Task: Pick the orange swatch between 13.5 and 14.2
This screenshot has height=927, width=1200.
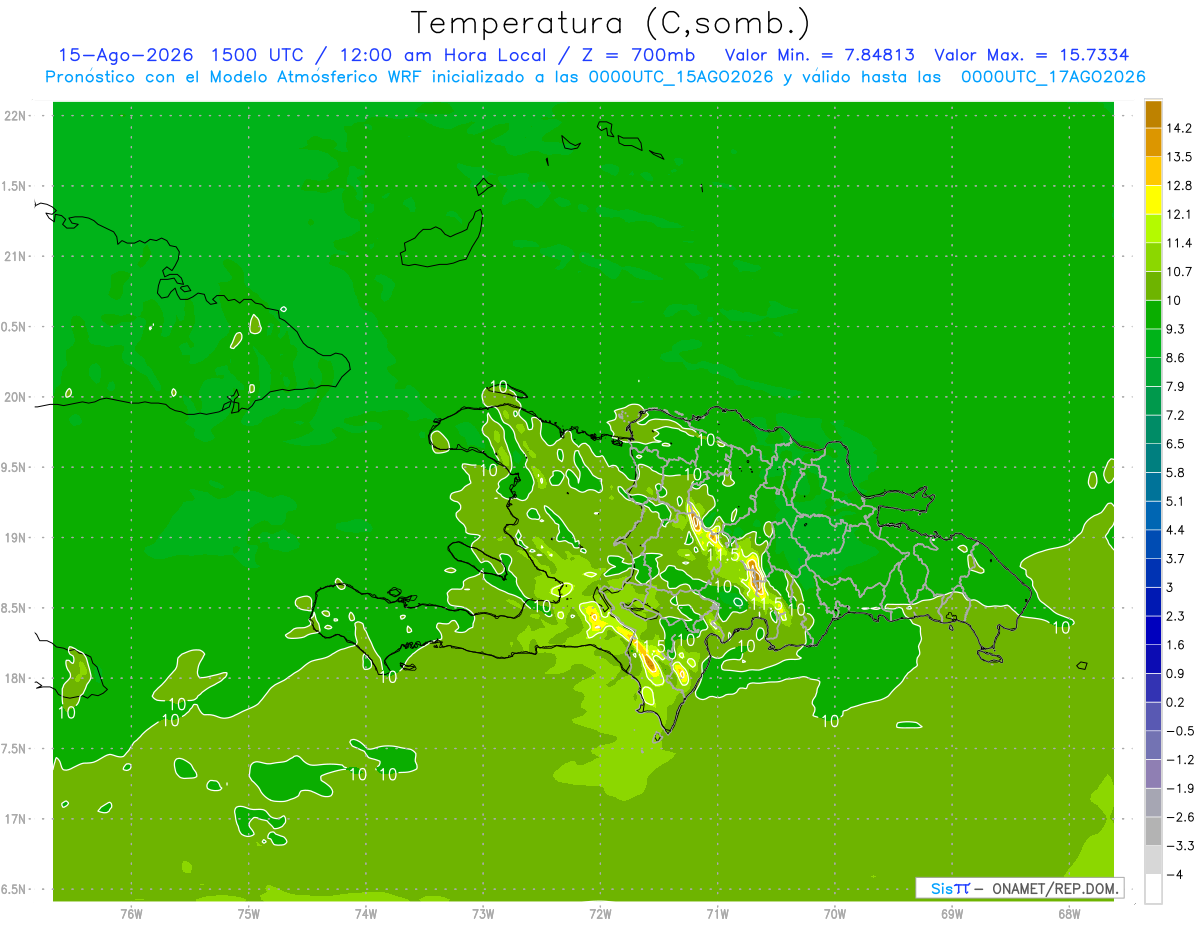Action: click(1153, 142)
